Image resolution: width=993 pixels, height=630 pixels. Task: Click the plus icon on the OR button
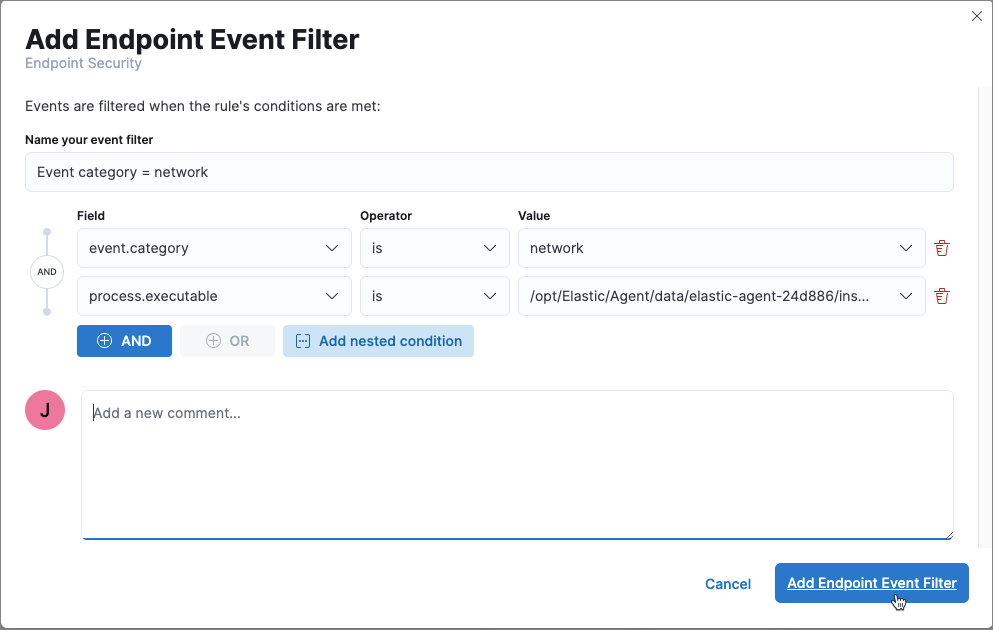click(x=213, y=340)
